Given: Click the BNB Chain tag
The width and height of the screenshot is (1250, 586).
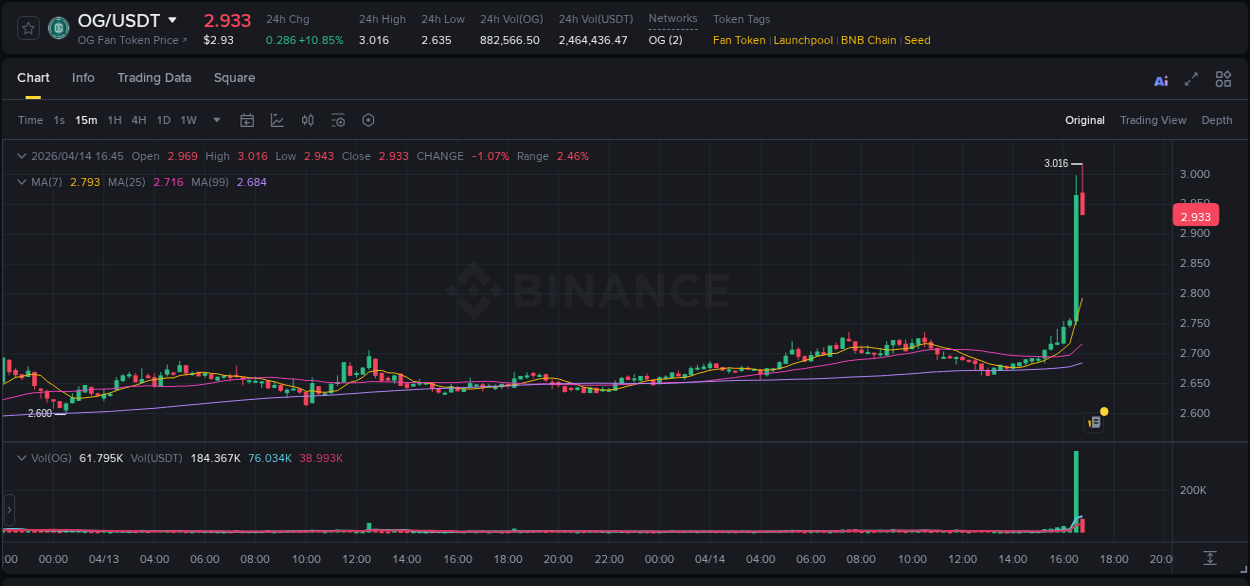Looking at the screenshot, I should pyautogui.click(x=866, y=40).
